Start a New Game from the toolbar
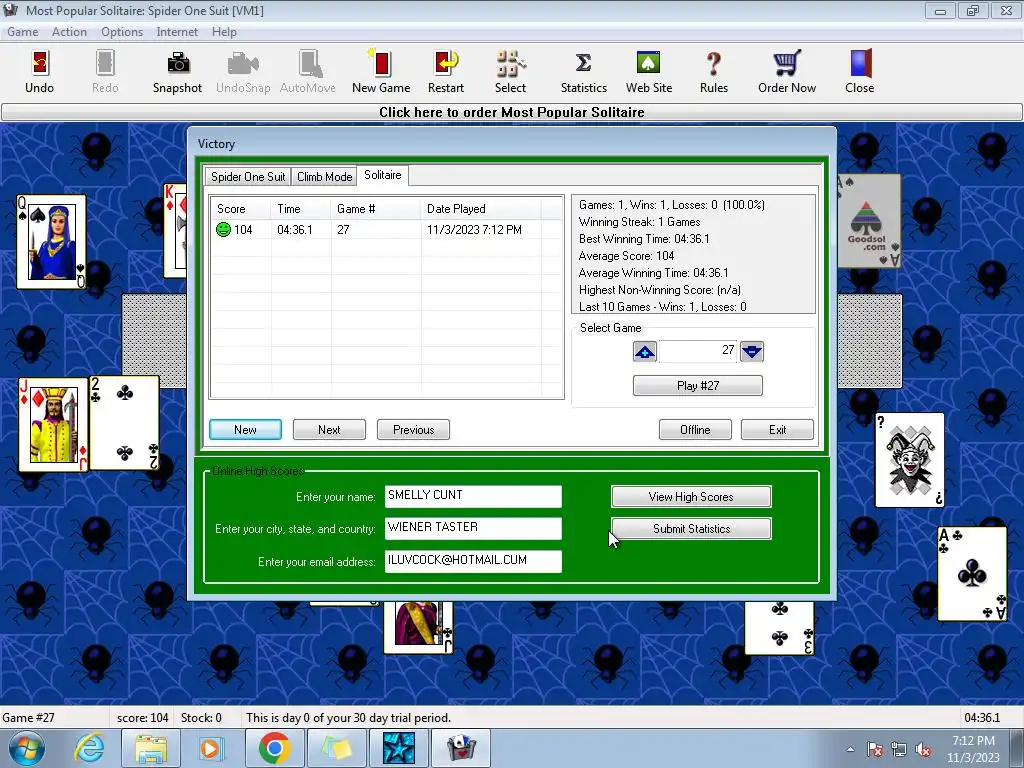 point(381,71)
